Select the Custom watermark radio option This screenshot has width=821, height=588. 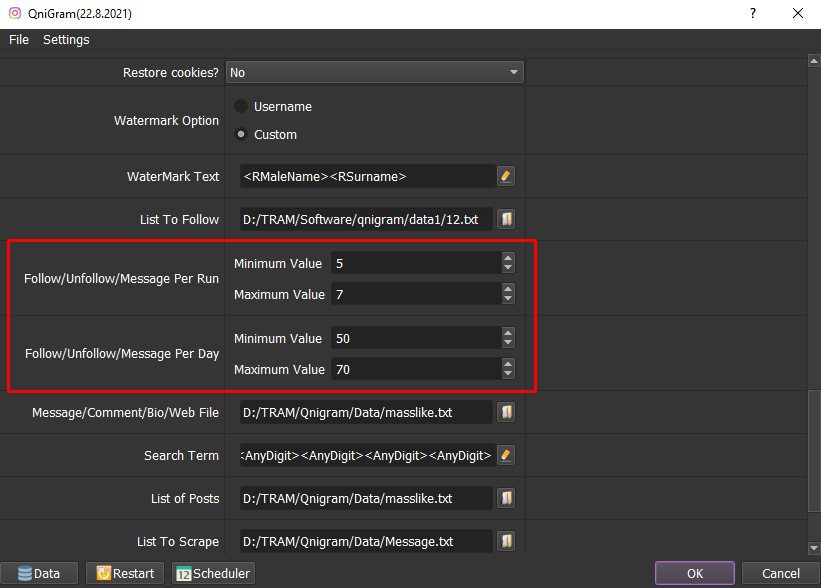coord(241,135)
